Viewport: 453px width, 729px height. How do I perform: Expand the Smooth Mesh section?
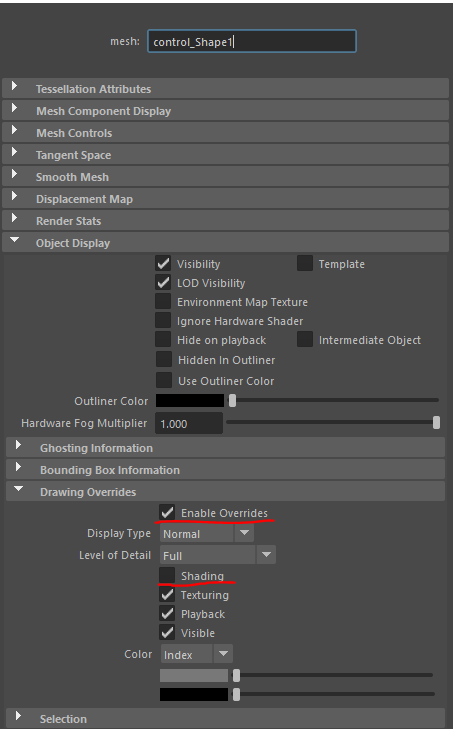click(225, 177)
